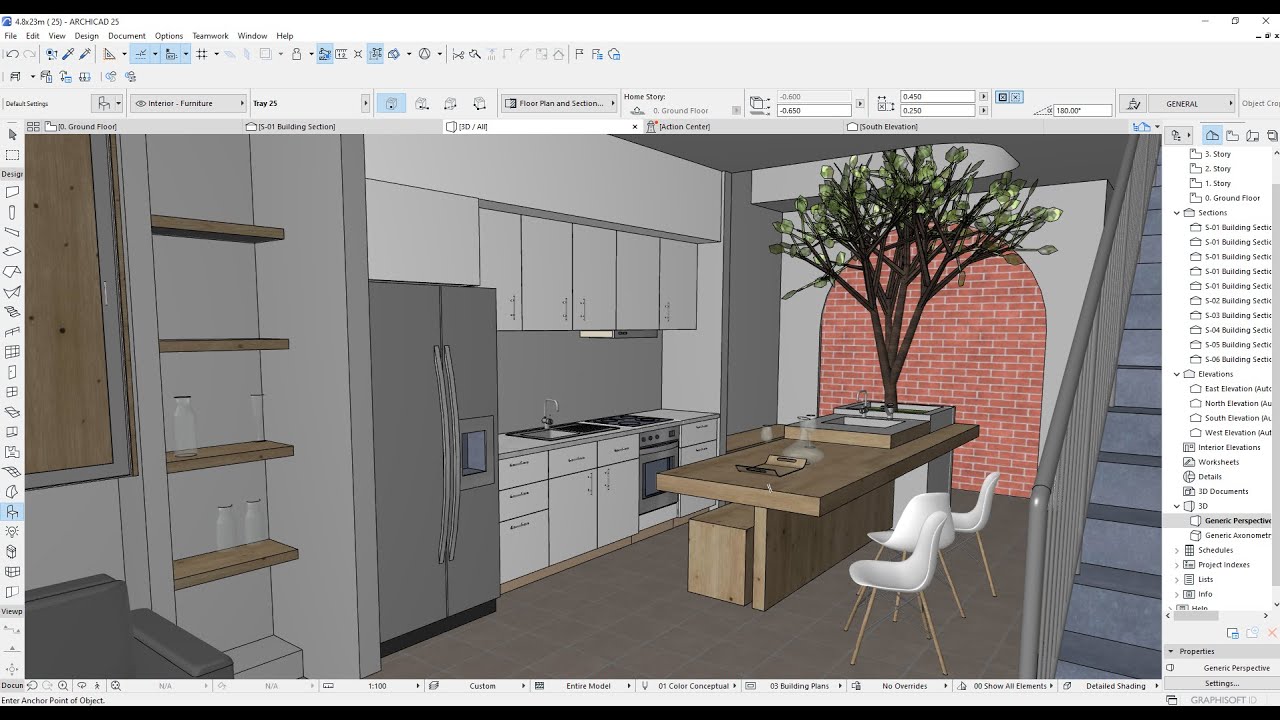Screen dimensions: 1280x720
Task: Select the Inject Parameters syringe icon
Action: [x=85, y=54]
